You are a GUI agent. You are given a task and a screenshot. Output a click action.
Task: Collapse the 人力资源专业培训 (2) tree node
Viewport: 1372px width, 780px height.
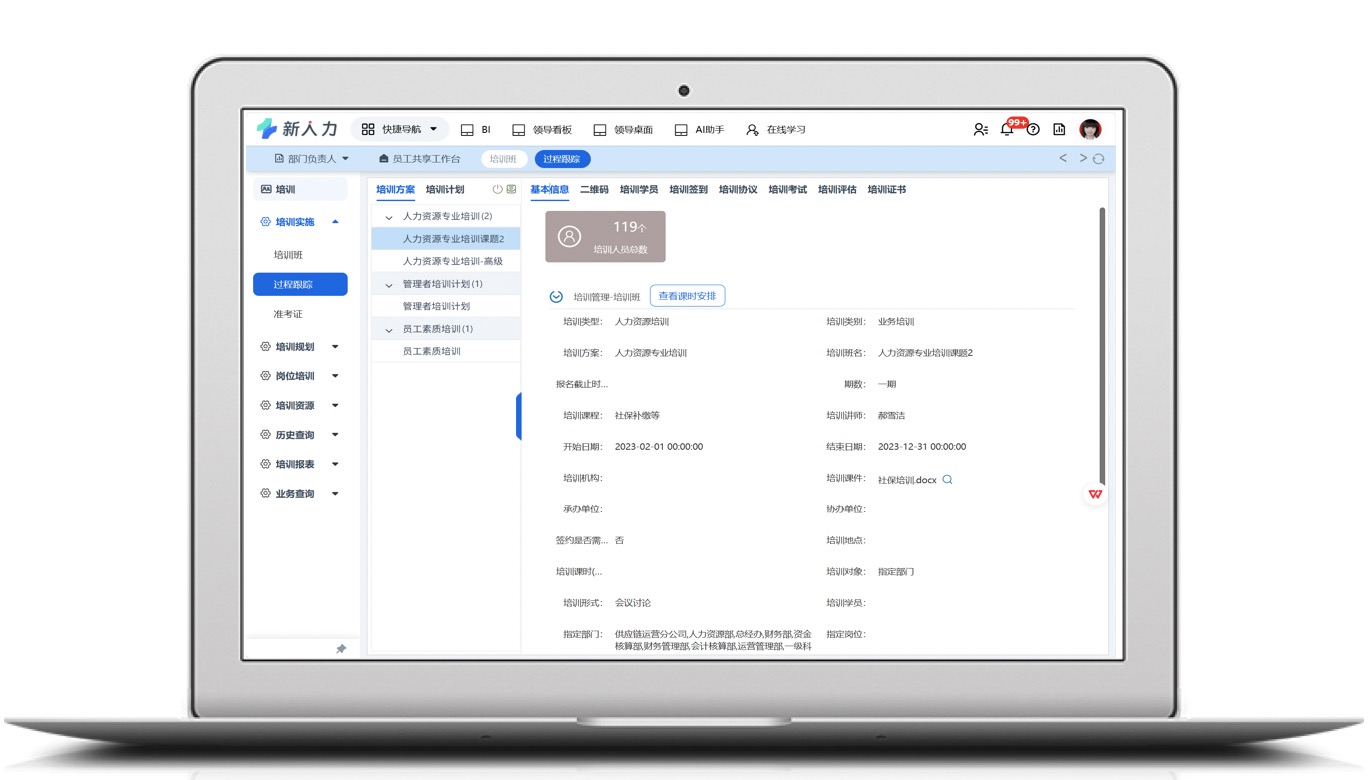[x=389, y=217]
